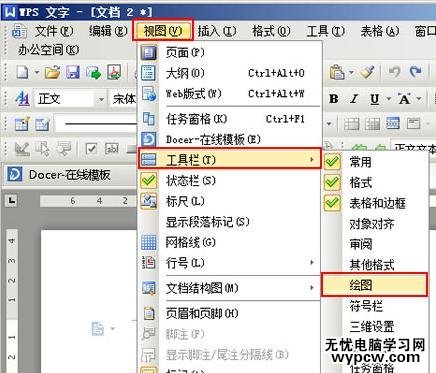The width and height of the screenshot is (436, 373).
Task: Switch to Web版式(W) layout
Action: [x=230, y=94]
